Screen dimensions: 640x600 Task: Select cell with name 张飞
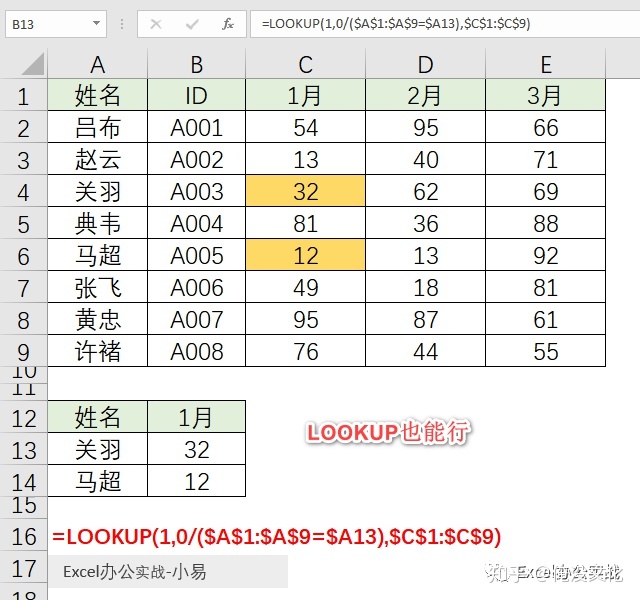click(98, 287)
